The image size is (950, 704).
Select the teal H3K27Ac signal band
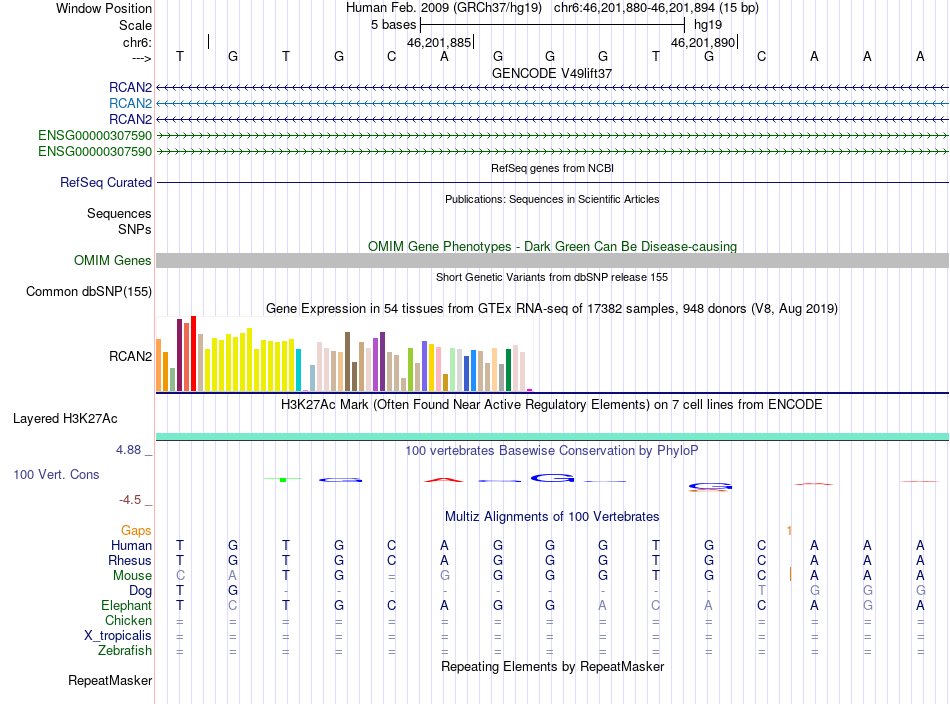(x=552, y=437)
